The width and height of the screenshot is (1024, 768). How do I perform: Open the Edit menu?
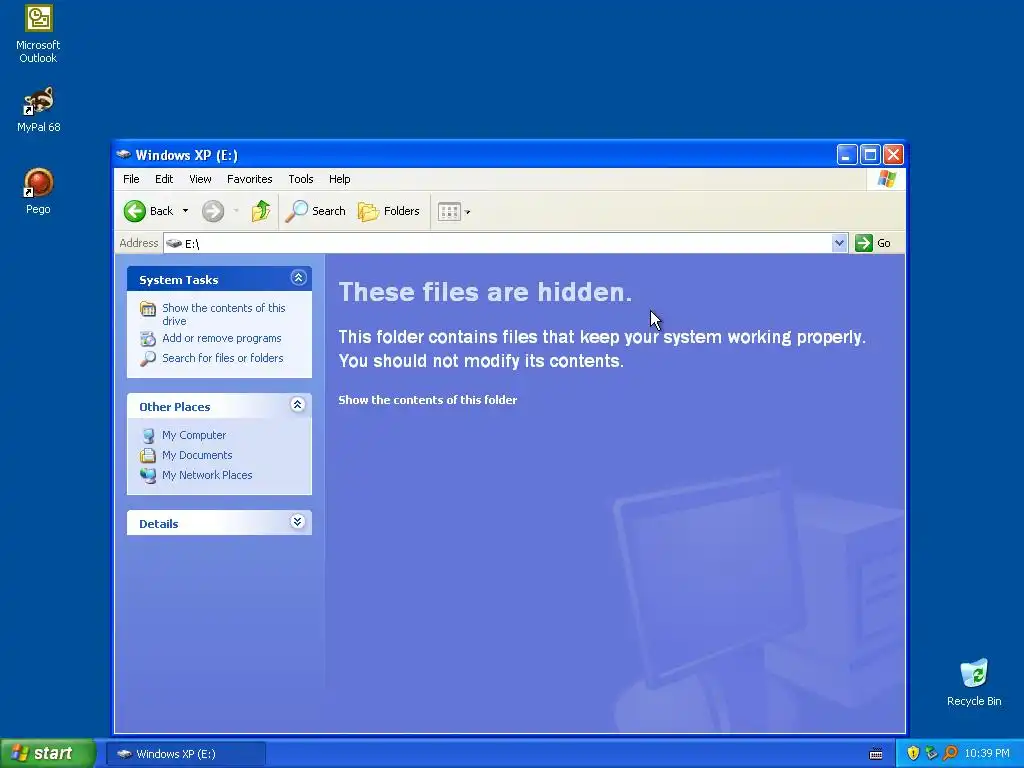(x=164, y=179)
